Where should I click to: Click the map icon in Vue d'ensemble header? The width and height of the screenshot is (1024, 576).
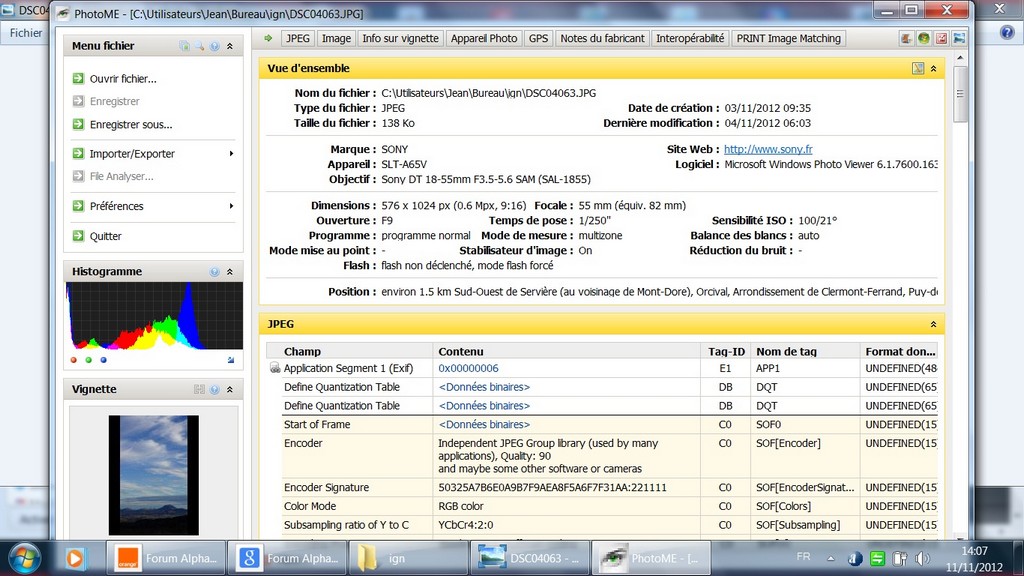pyautogui.click(x=918, y=69)
